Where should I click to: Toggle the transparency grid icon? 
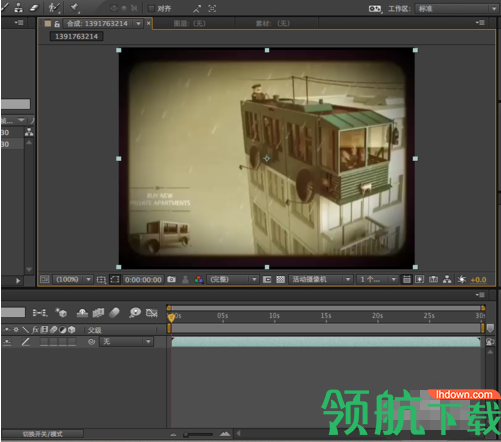pyautogui.click(x=280, y=279)
